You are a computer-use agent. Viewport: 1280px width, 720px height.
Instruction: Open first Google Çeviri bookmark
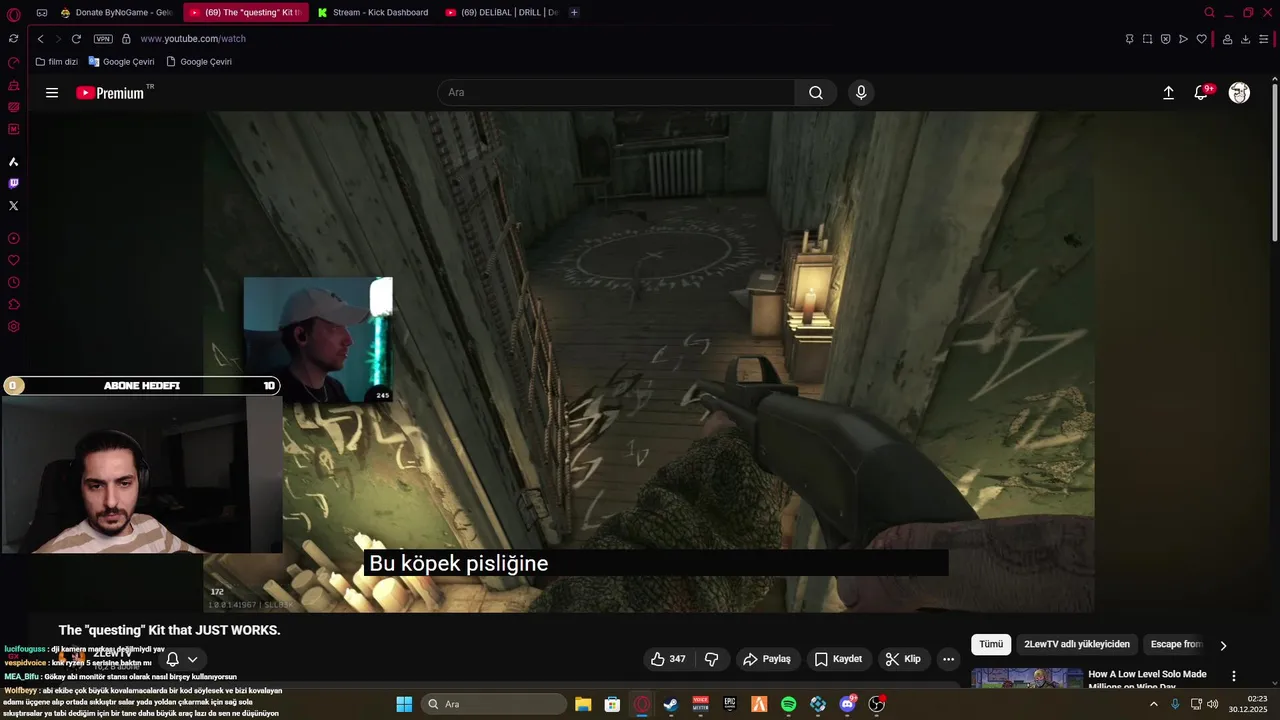point(121,62)
